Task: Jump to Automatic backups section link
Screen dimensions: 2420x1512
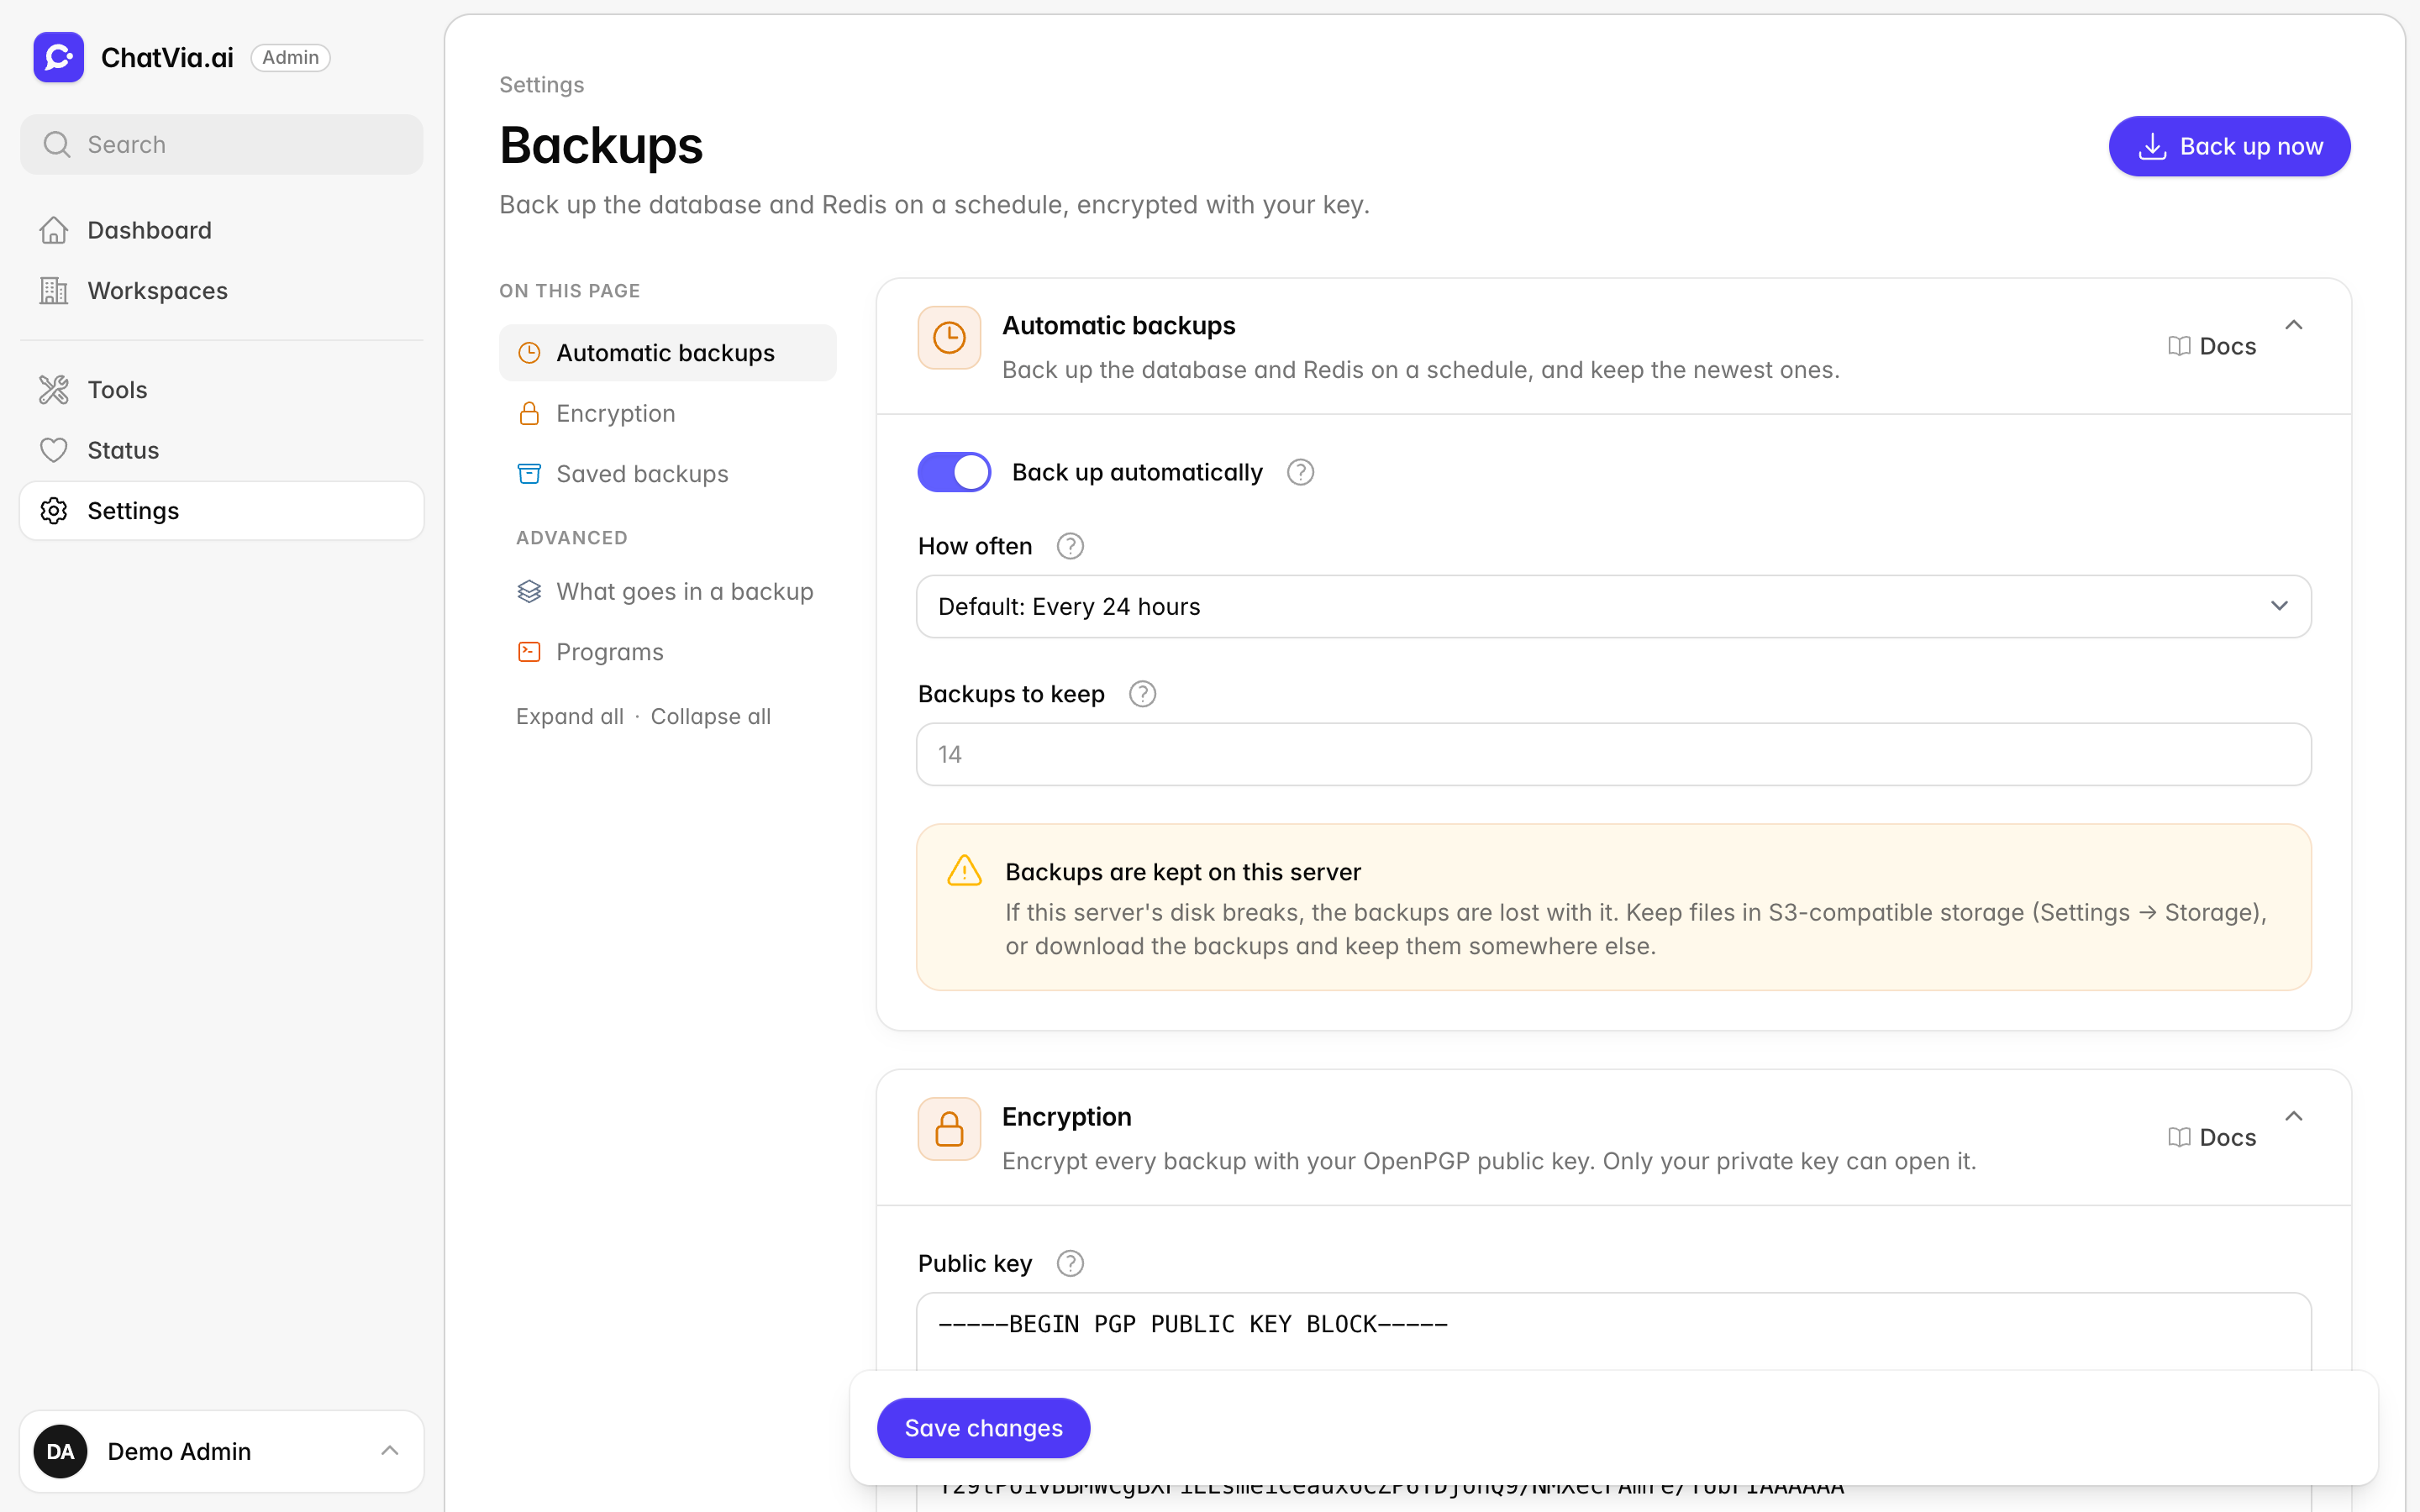Action: click(x=667, y=352)
